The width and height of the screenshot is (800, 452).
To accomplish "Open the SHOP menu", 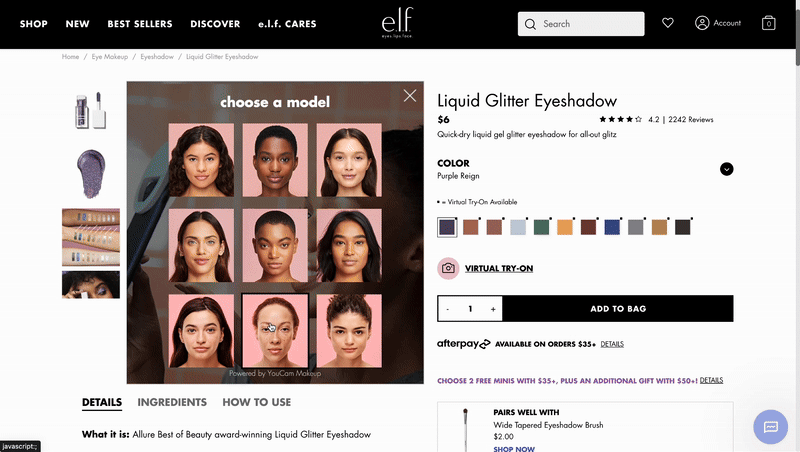I will pos(34,24).
